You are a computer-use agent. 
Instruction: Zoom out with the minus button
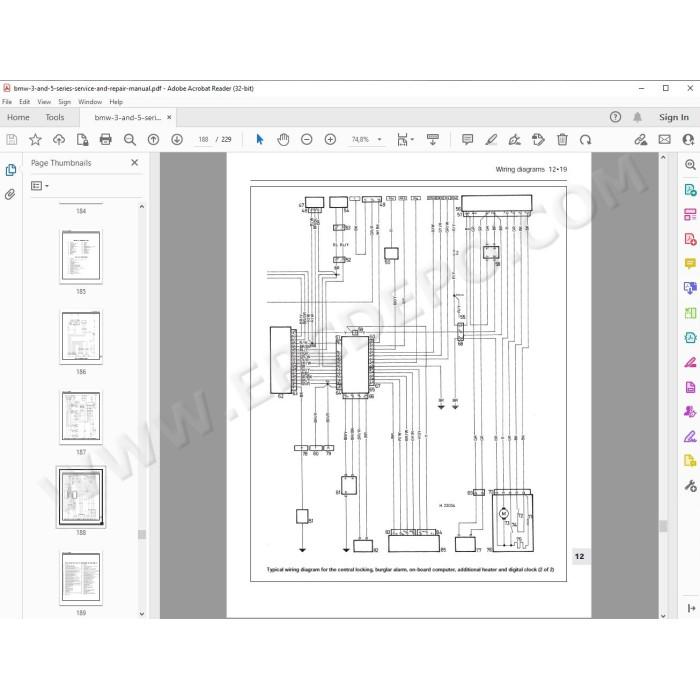point(307,140)
